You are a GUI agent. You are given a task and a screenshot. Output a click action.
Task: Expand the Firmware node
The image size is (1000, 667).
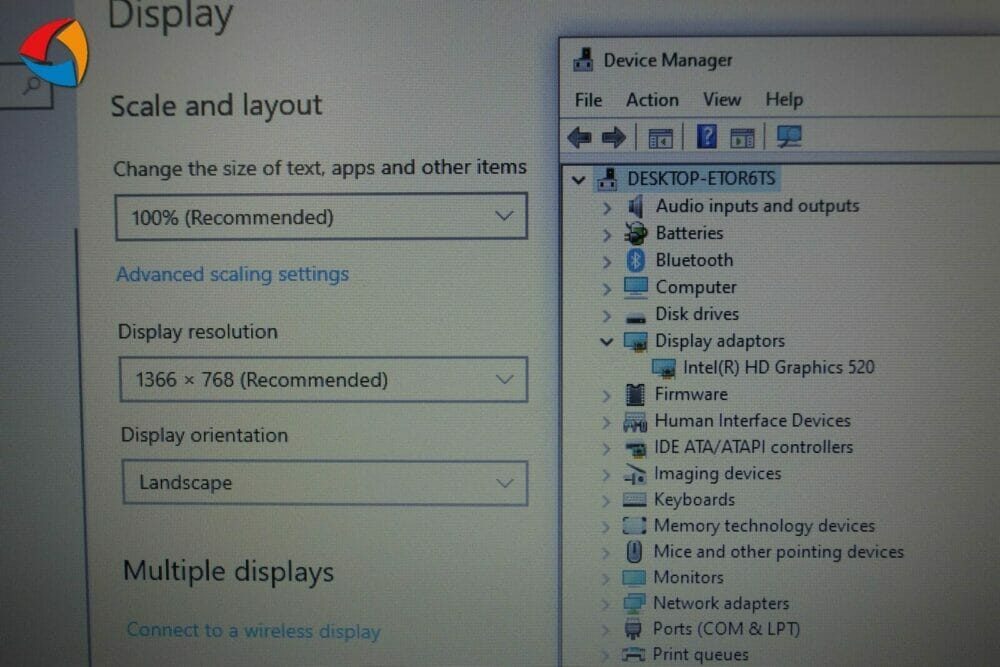pos(606,395)
